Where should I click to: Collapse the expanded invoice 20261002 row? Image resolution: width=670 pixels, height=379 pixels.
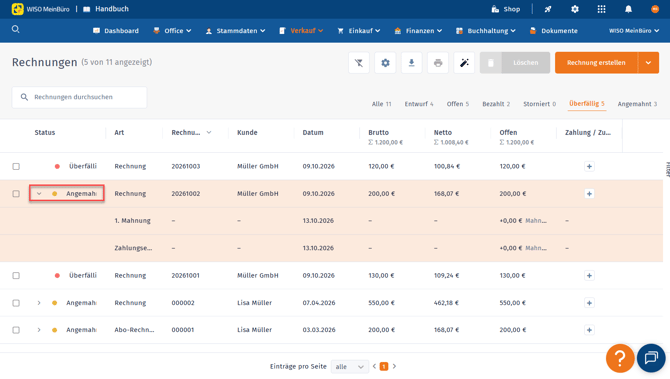tap(39, 194)
